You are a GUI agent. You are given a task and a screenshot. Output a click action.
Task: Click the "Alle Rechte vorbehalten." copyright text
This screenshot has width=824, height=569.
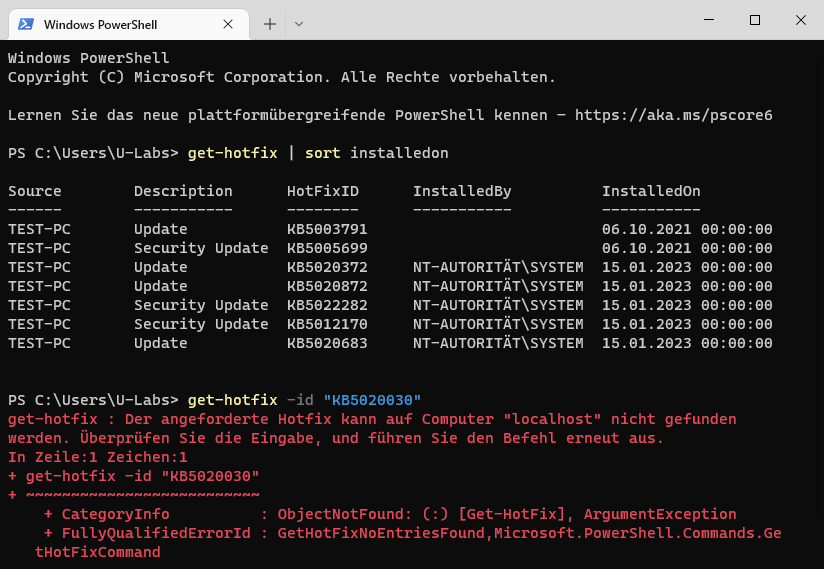pyautogui.click(x=448, y=77)
